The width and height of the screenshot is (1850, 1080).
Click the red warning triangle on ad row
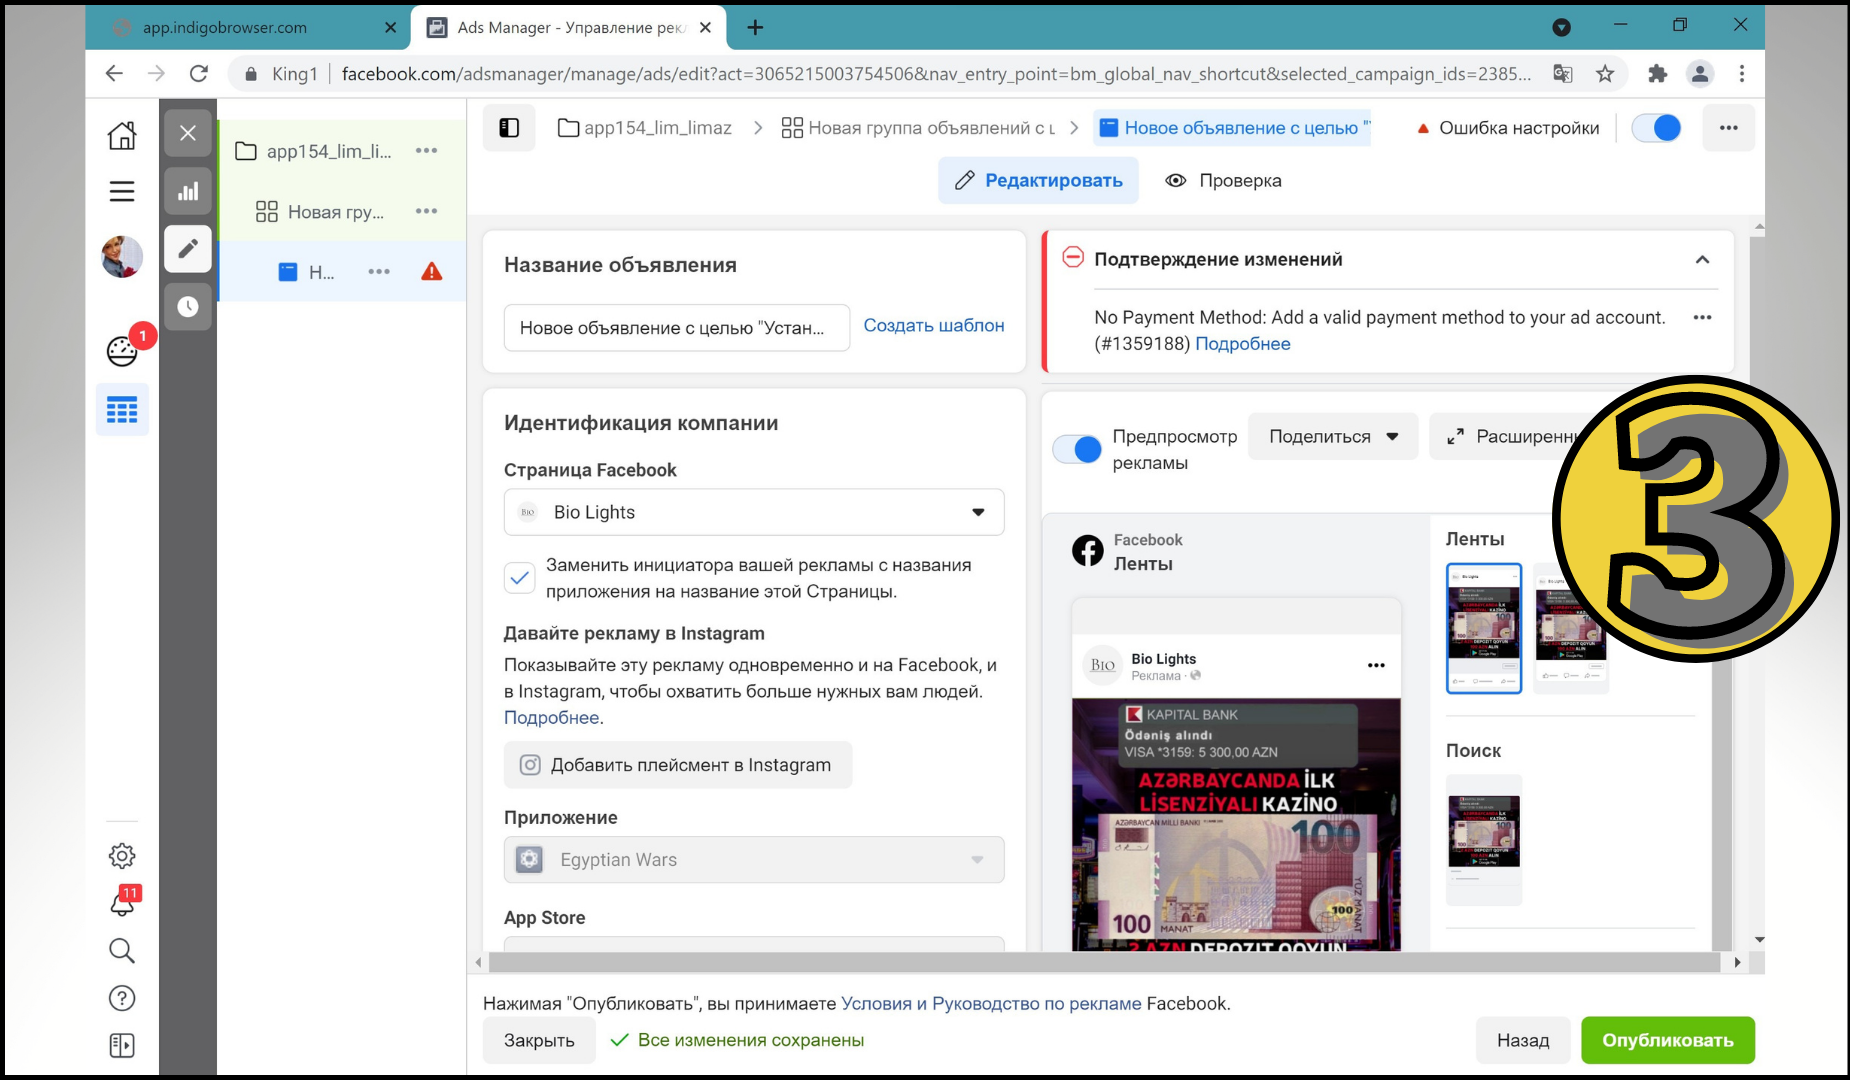432,272
